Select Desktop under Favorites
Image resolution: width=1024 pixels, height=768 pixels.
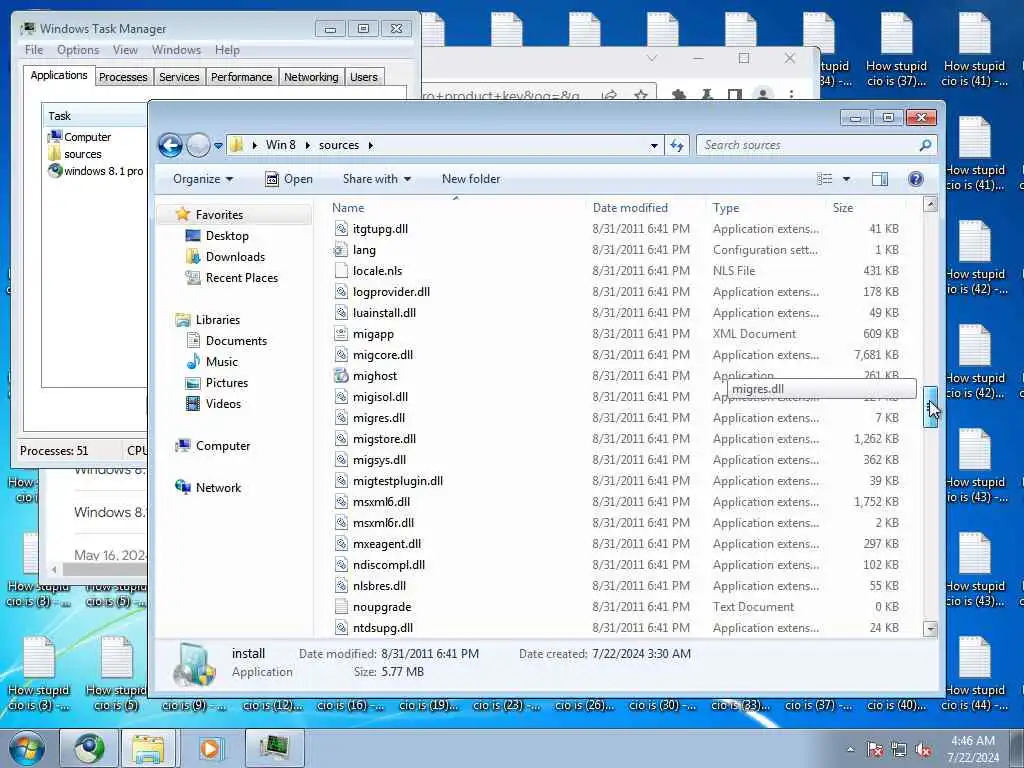click(x=227, y=236)
